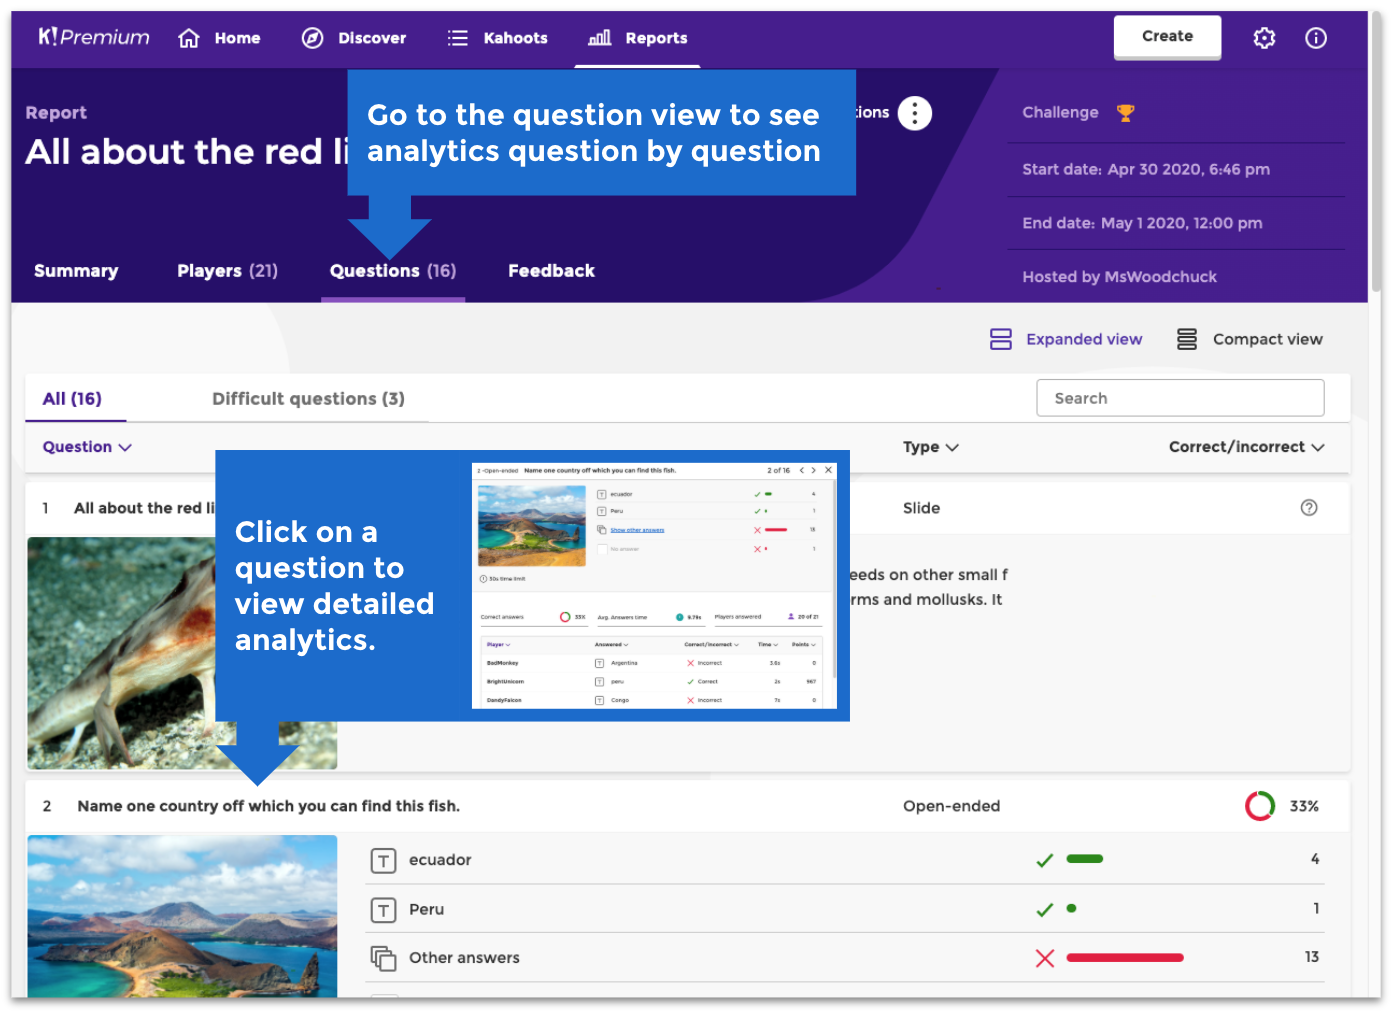Open the Home page

[219, 38]
